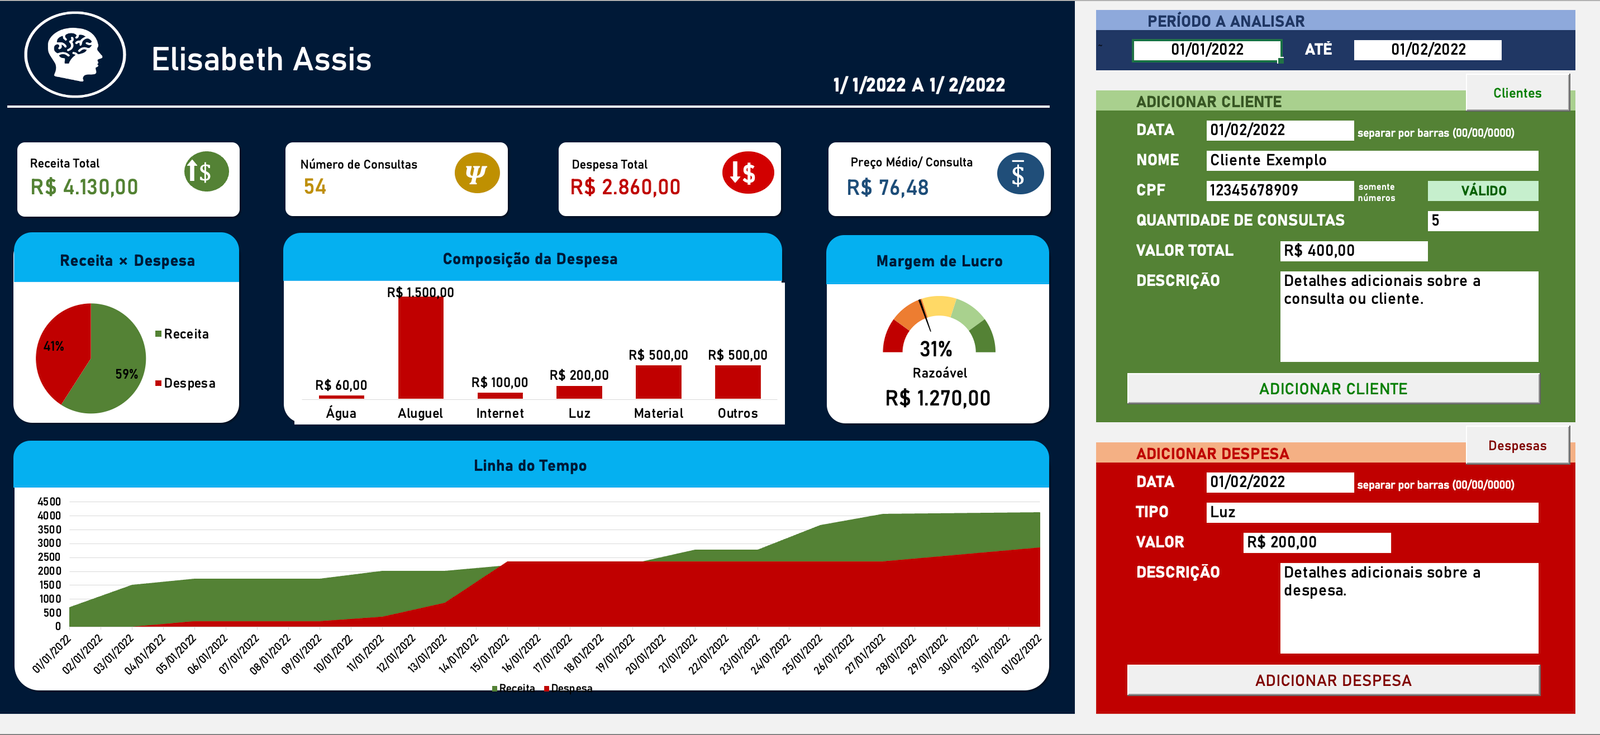Click the green Receita Total dollar icon

tap(206, 172)
